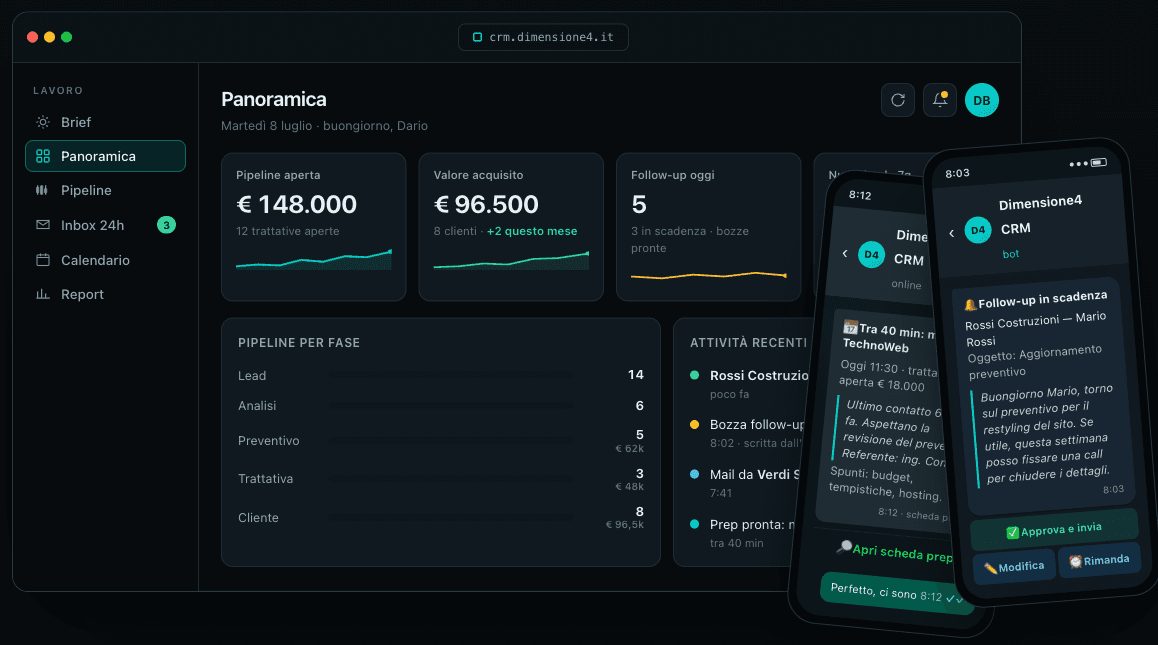Open Inbox 24h section

click(106, 225)
